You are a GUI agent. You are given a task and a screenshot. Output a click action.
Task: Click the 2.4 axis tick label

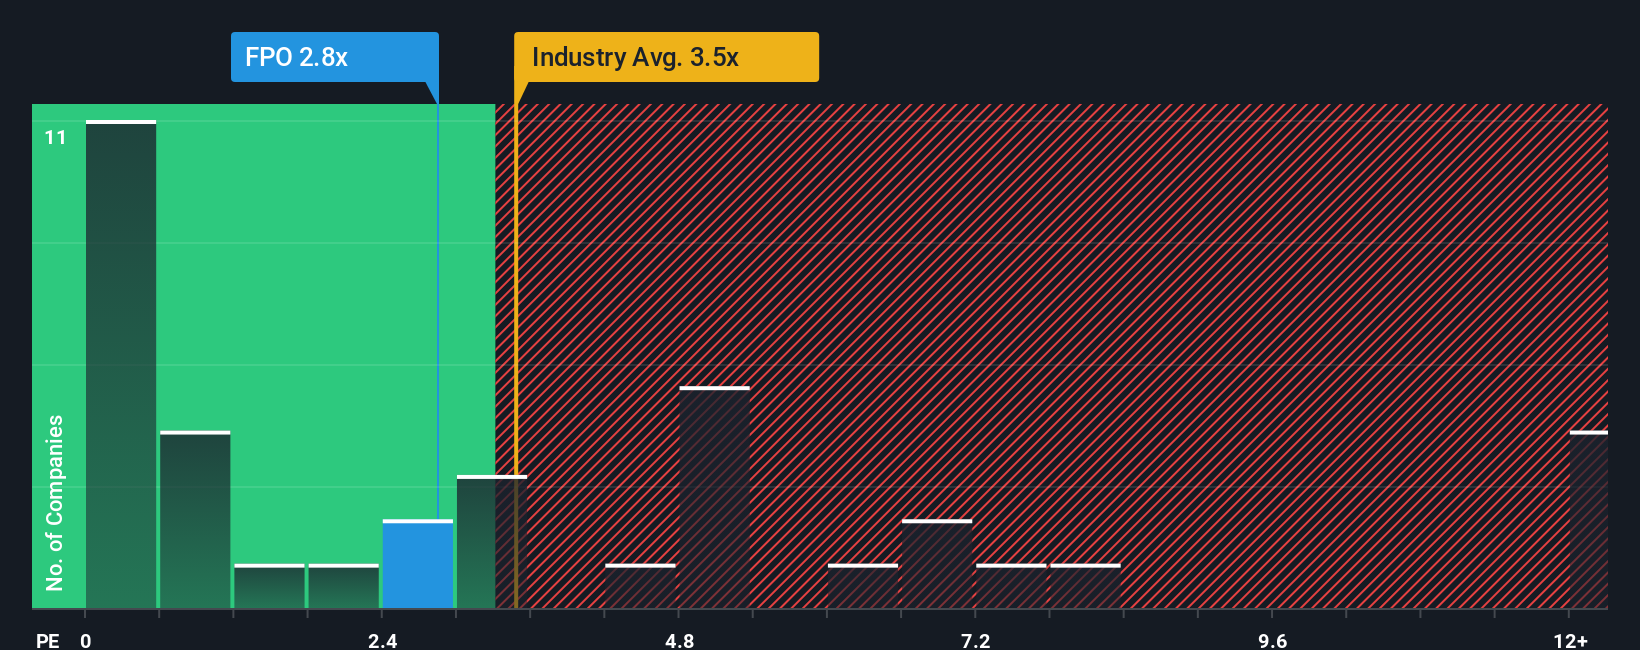click(382, 641)
